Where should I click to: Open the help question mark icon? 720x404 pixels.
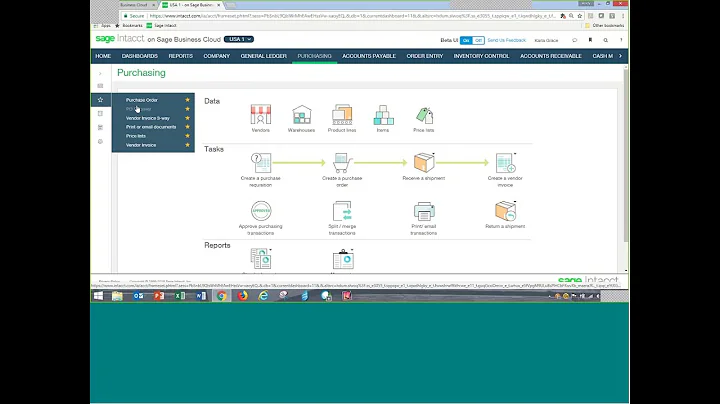click(x=621, y=40)
